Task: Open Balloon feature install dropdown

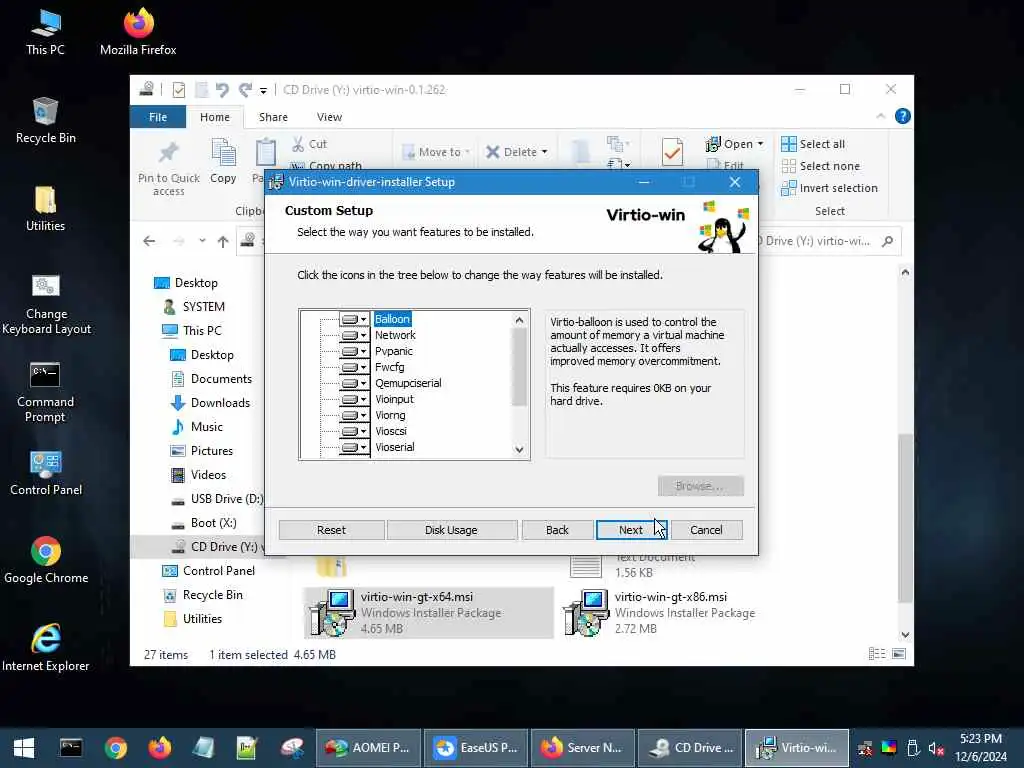Action: click(x=355, y=319)
